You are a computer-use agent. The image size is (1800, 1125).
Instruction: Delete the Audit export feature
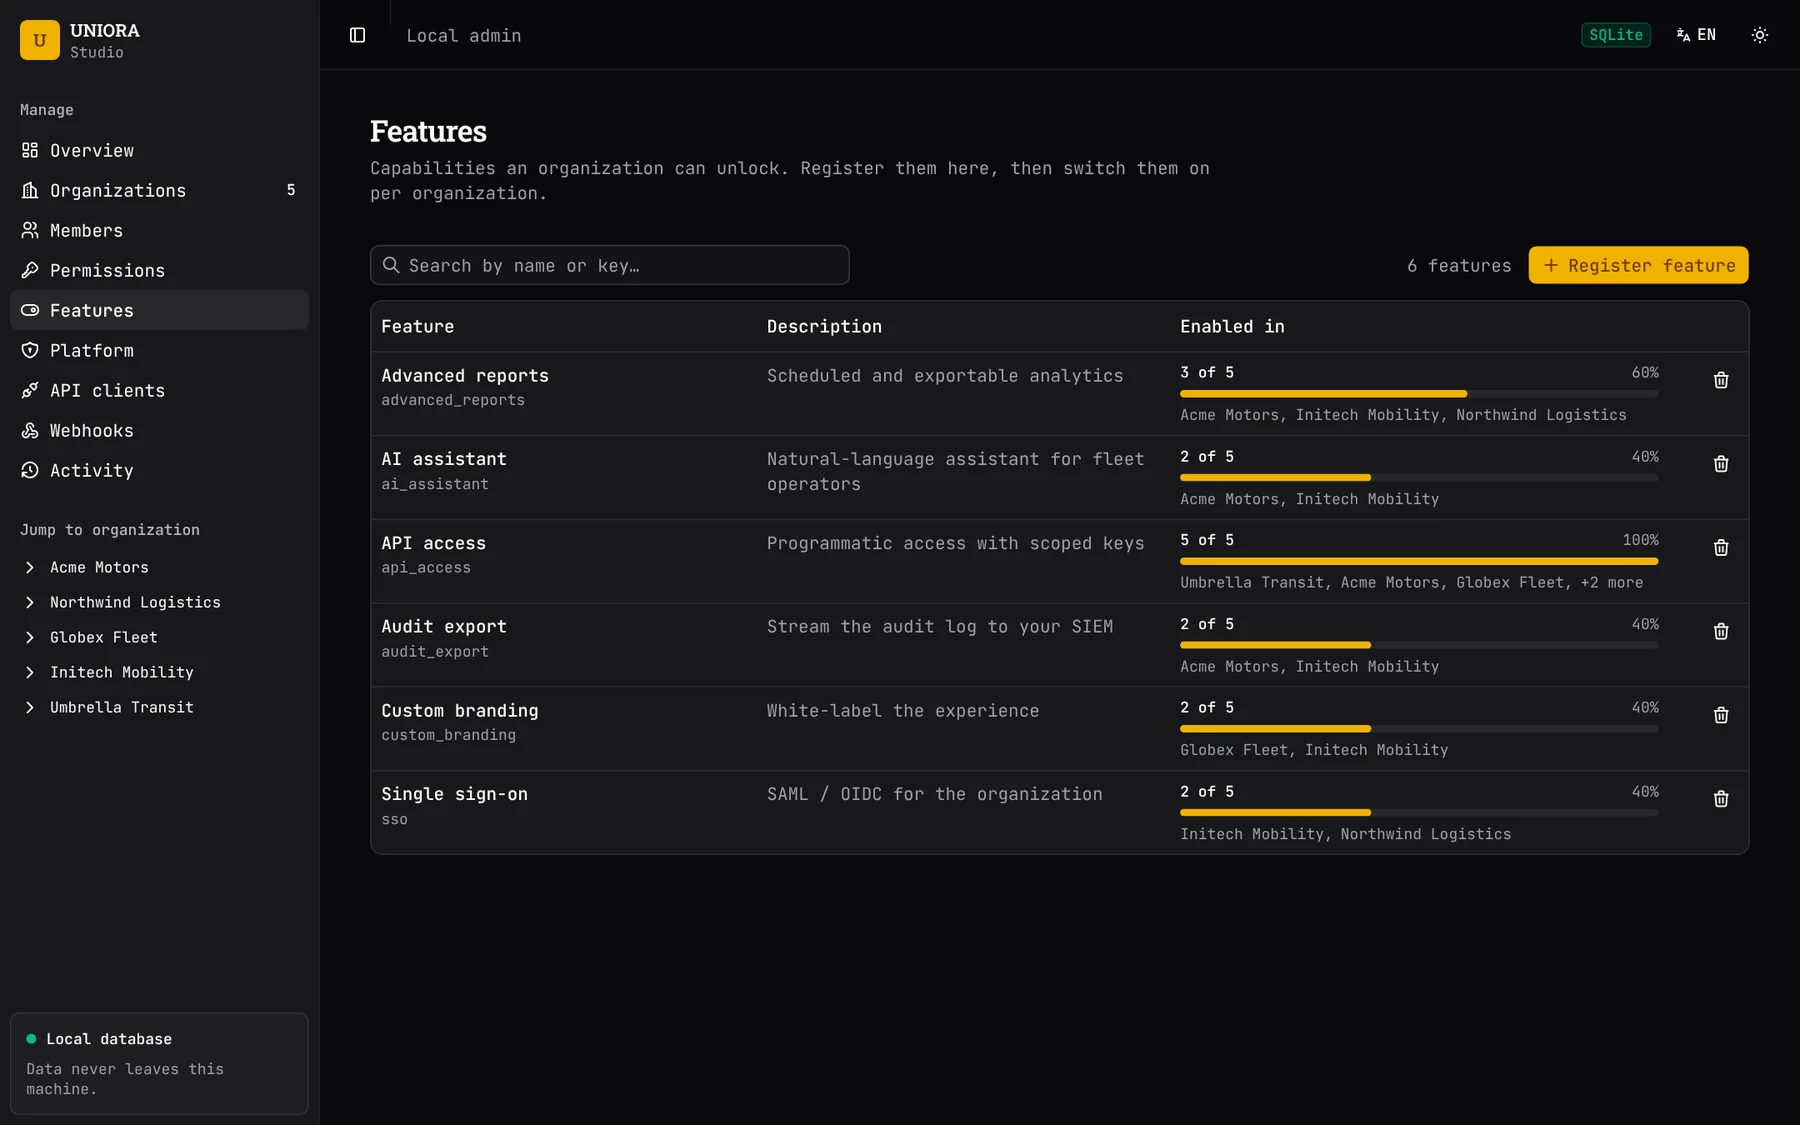(1721, 631)
